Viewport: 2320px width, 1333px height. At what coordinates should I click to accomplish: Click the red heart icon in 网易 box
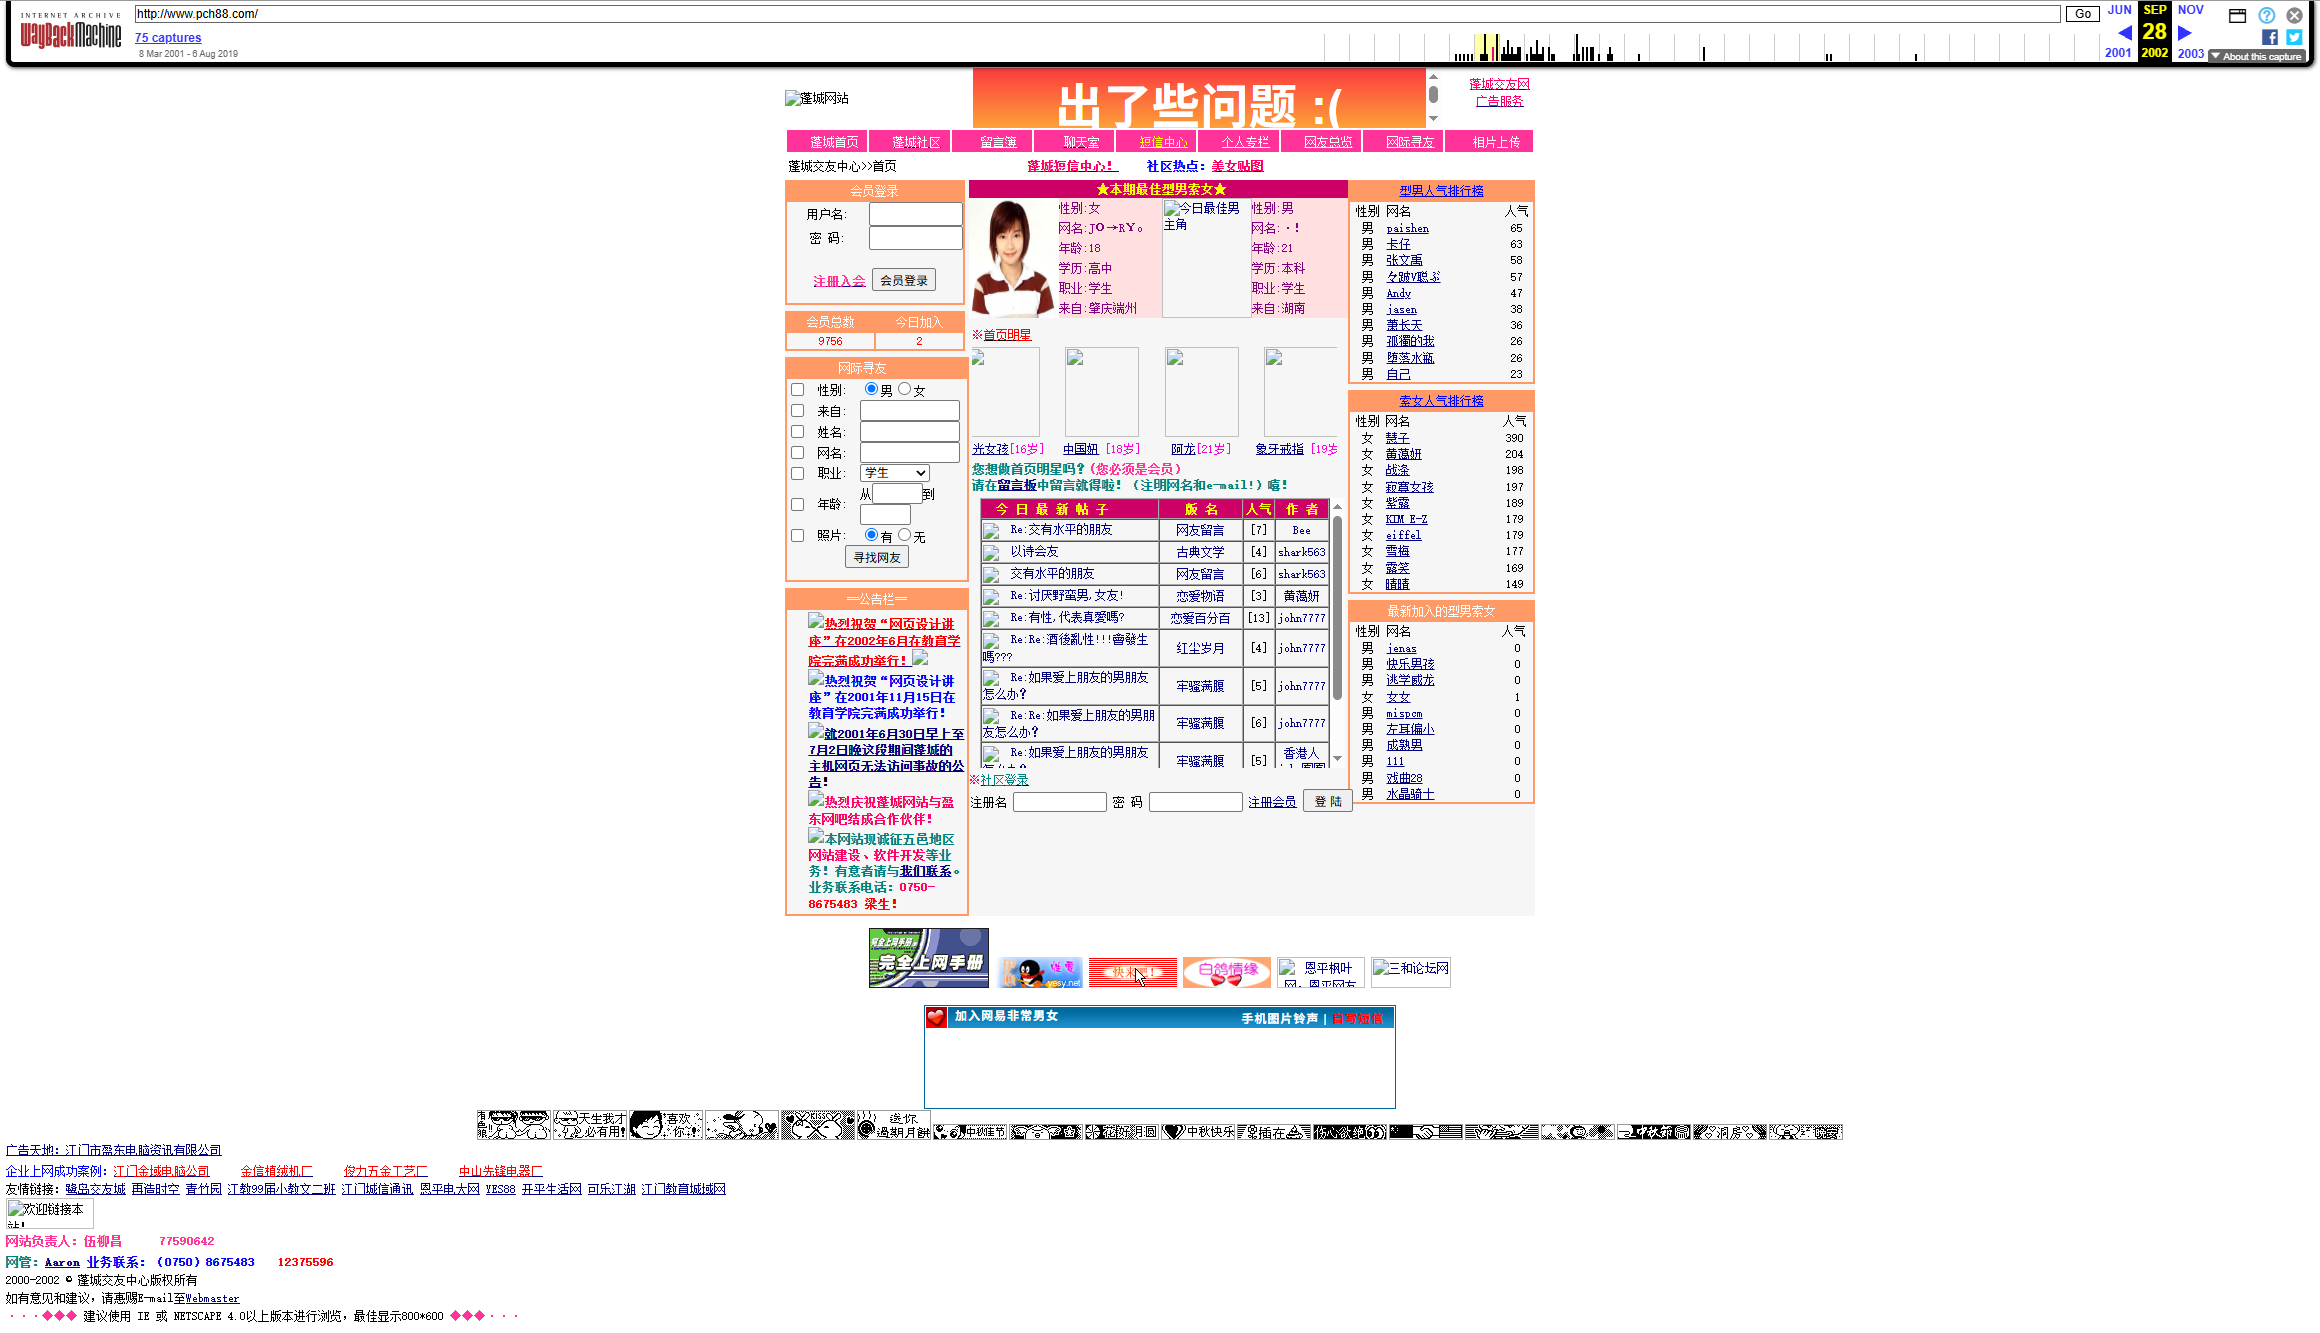pos(936,1017)
